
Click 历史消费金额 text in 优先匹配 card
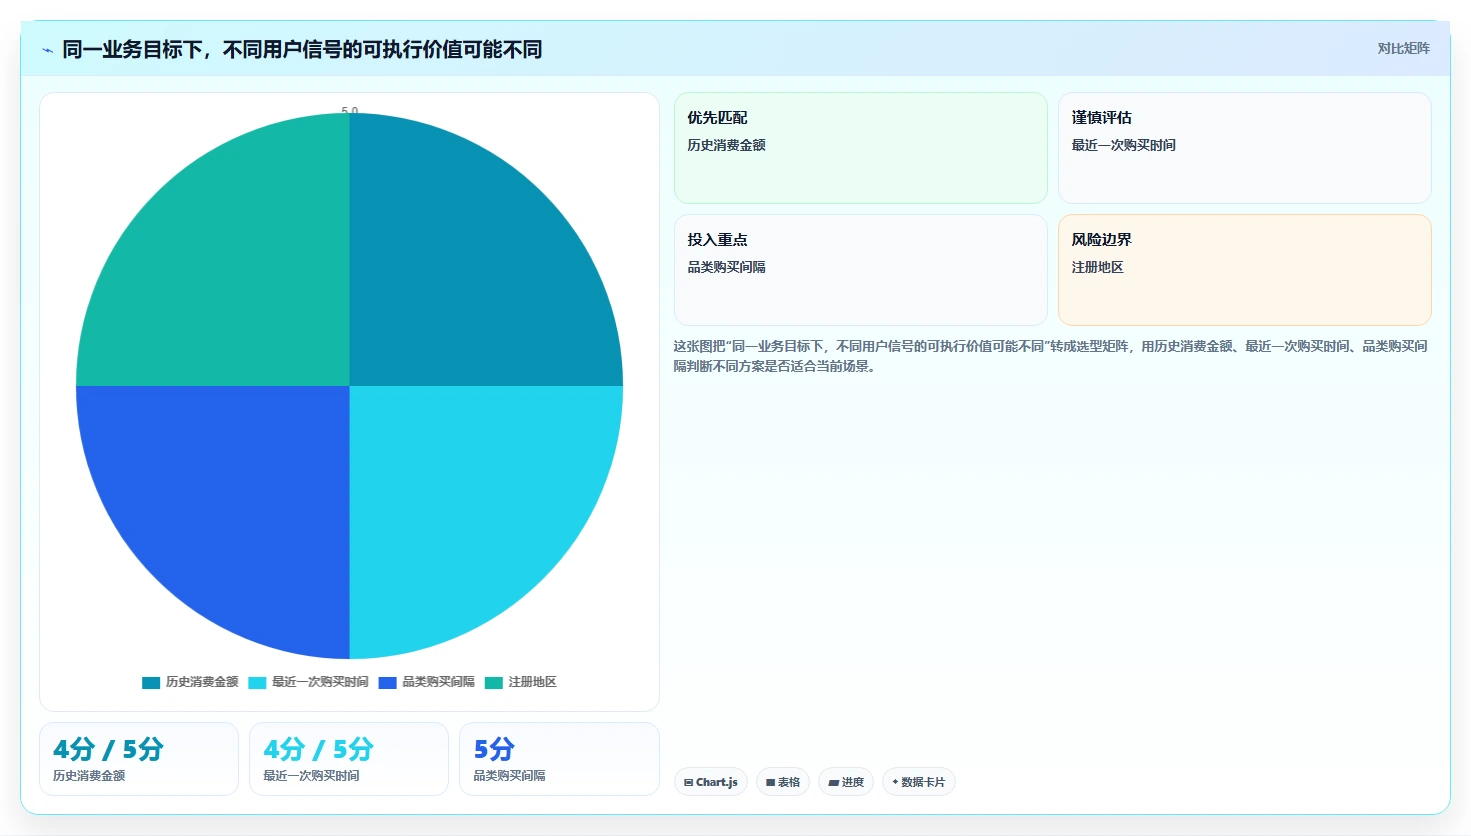tap(726, 145)
